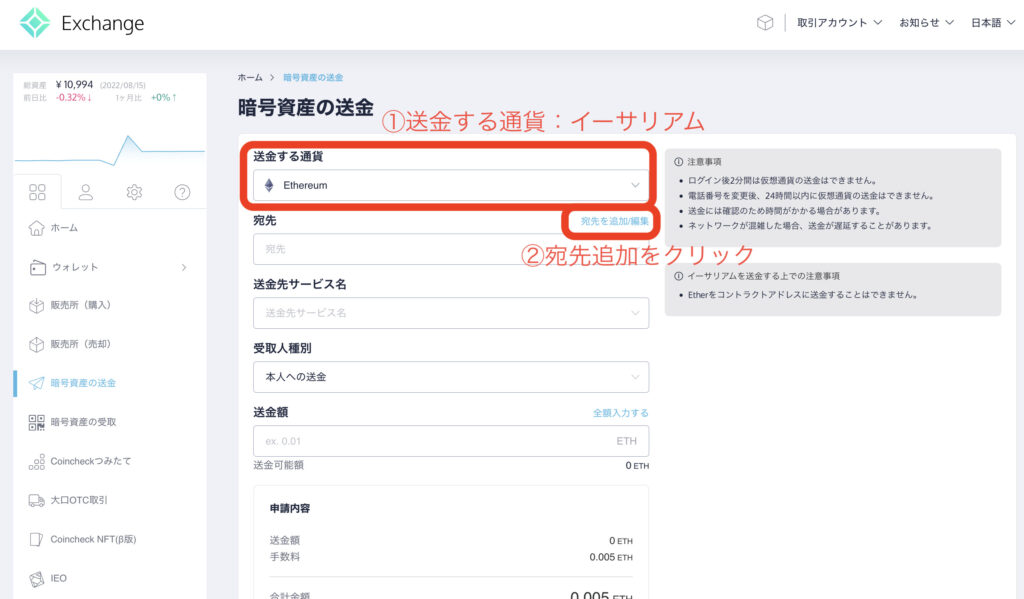Image resolution: width=1024 pixels, height=599 pixels.
Task: Open the 受取人種別 dropdown
Action: 451,377
